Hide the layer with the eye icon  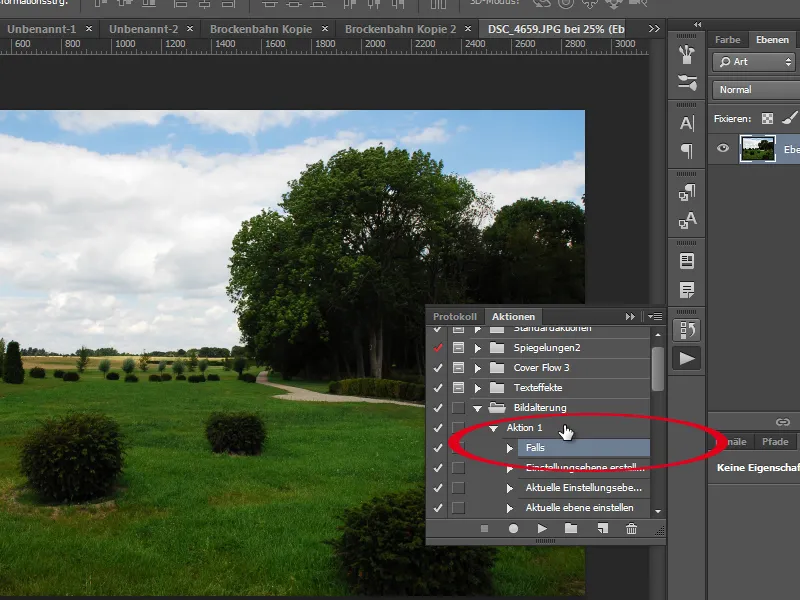pyautogui.click(x=722, y=148)
